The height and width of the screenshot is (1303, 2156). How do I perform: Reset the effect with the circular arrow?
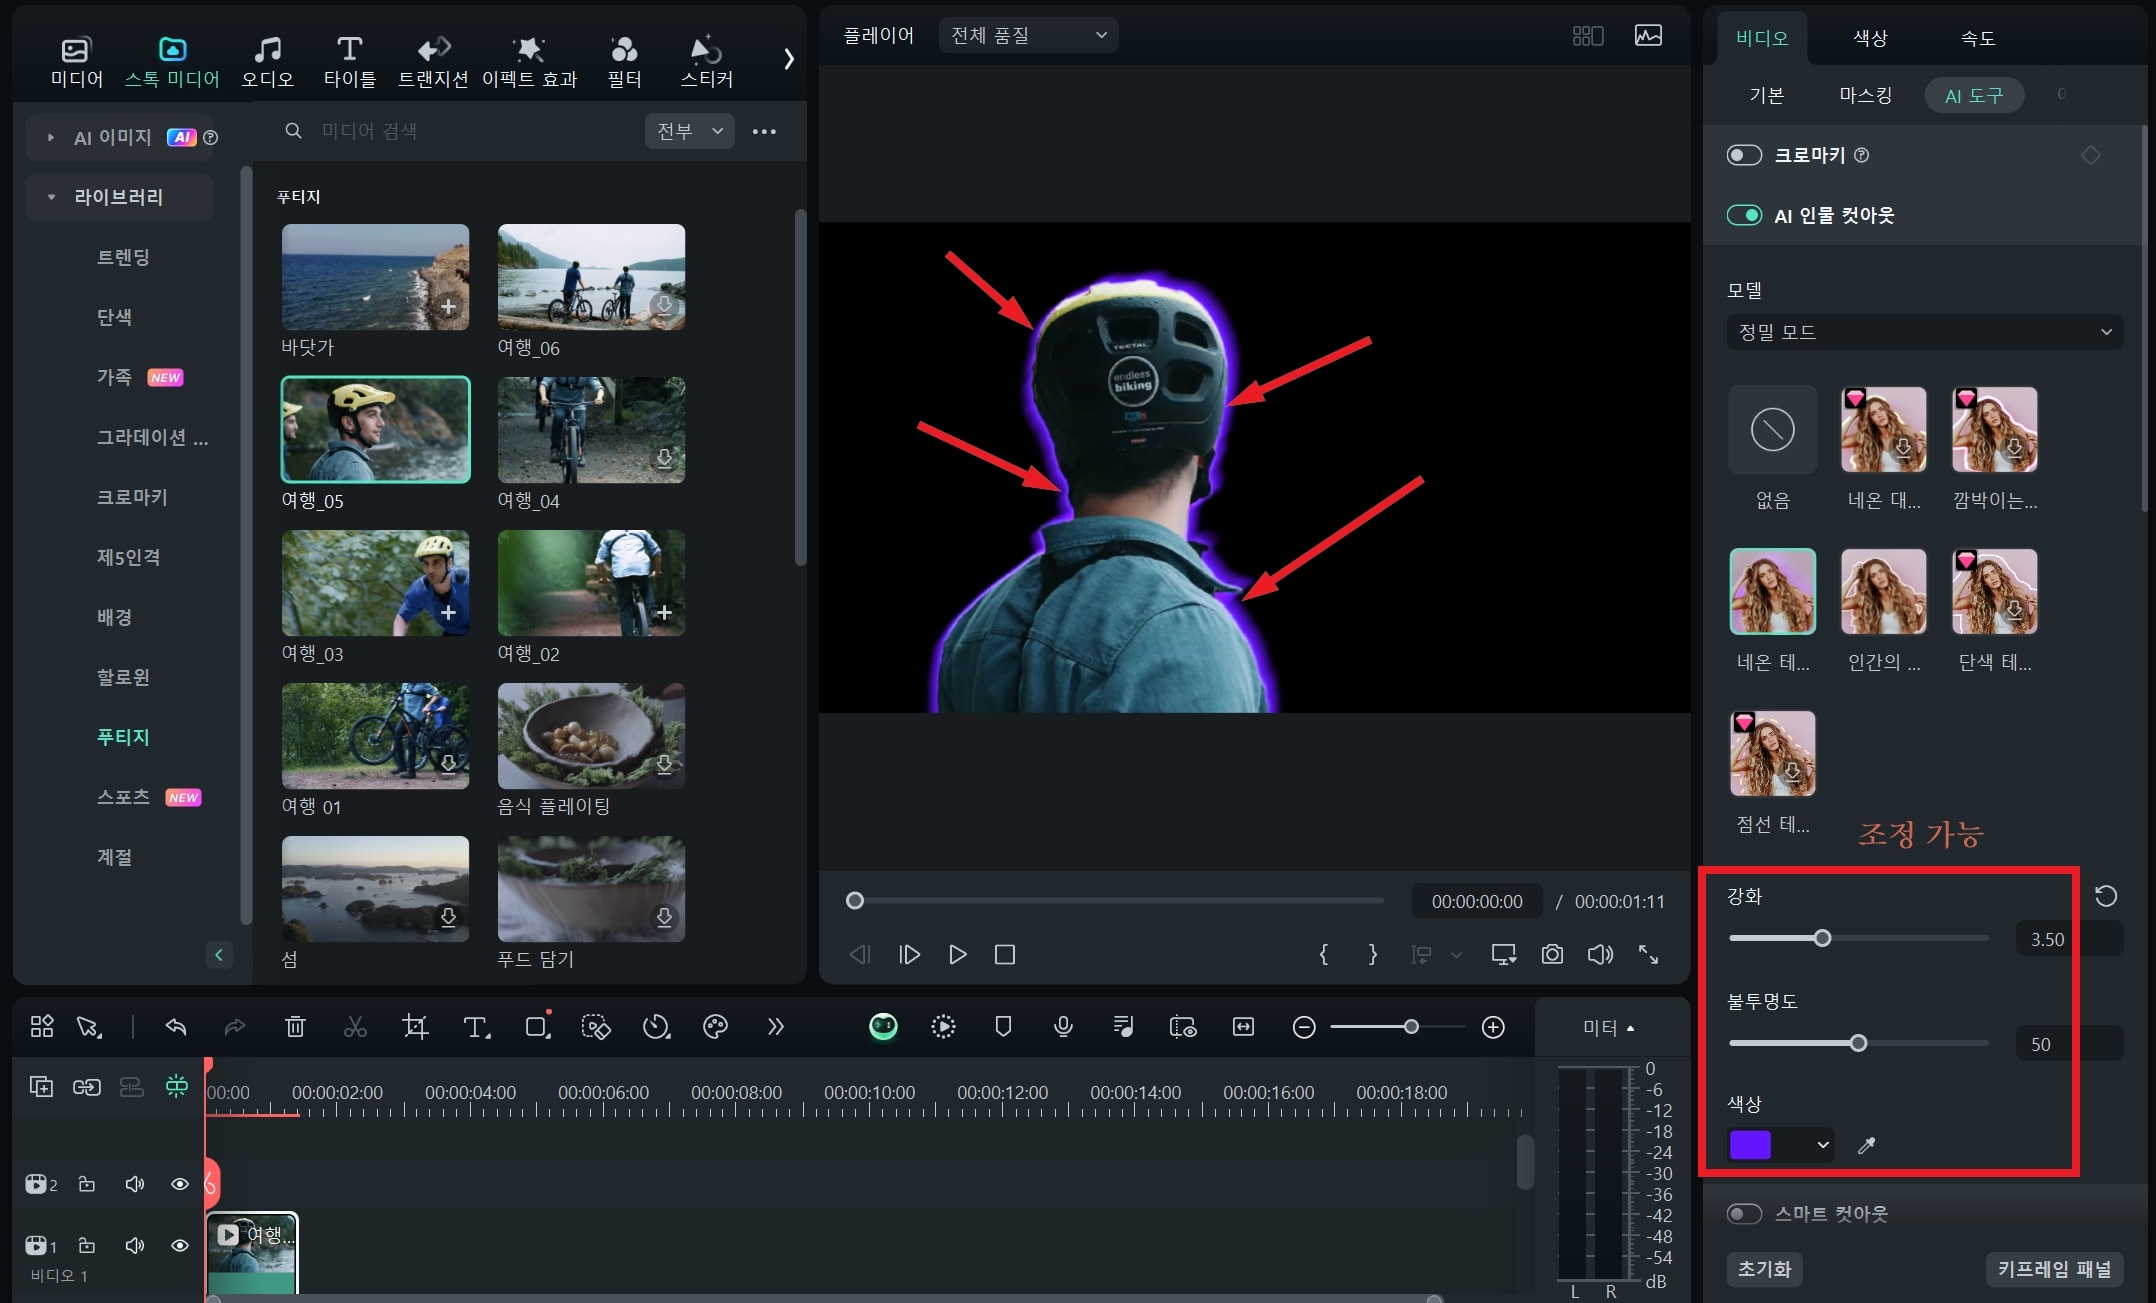point(2106,896)
